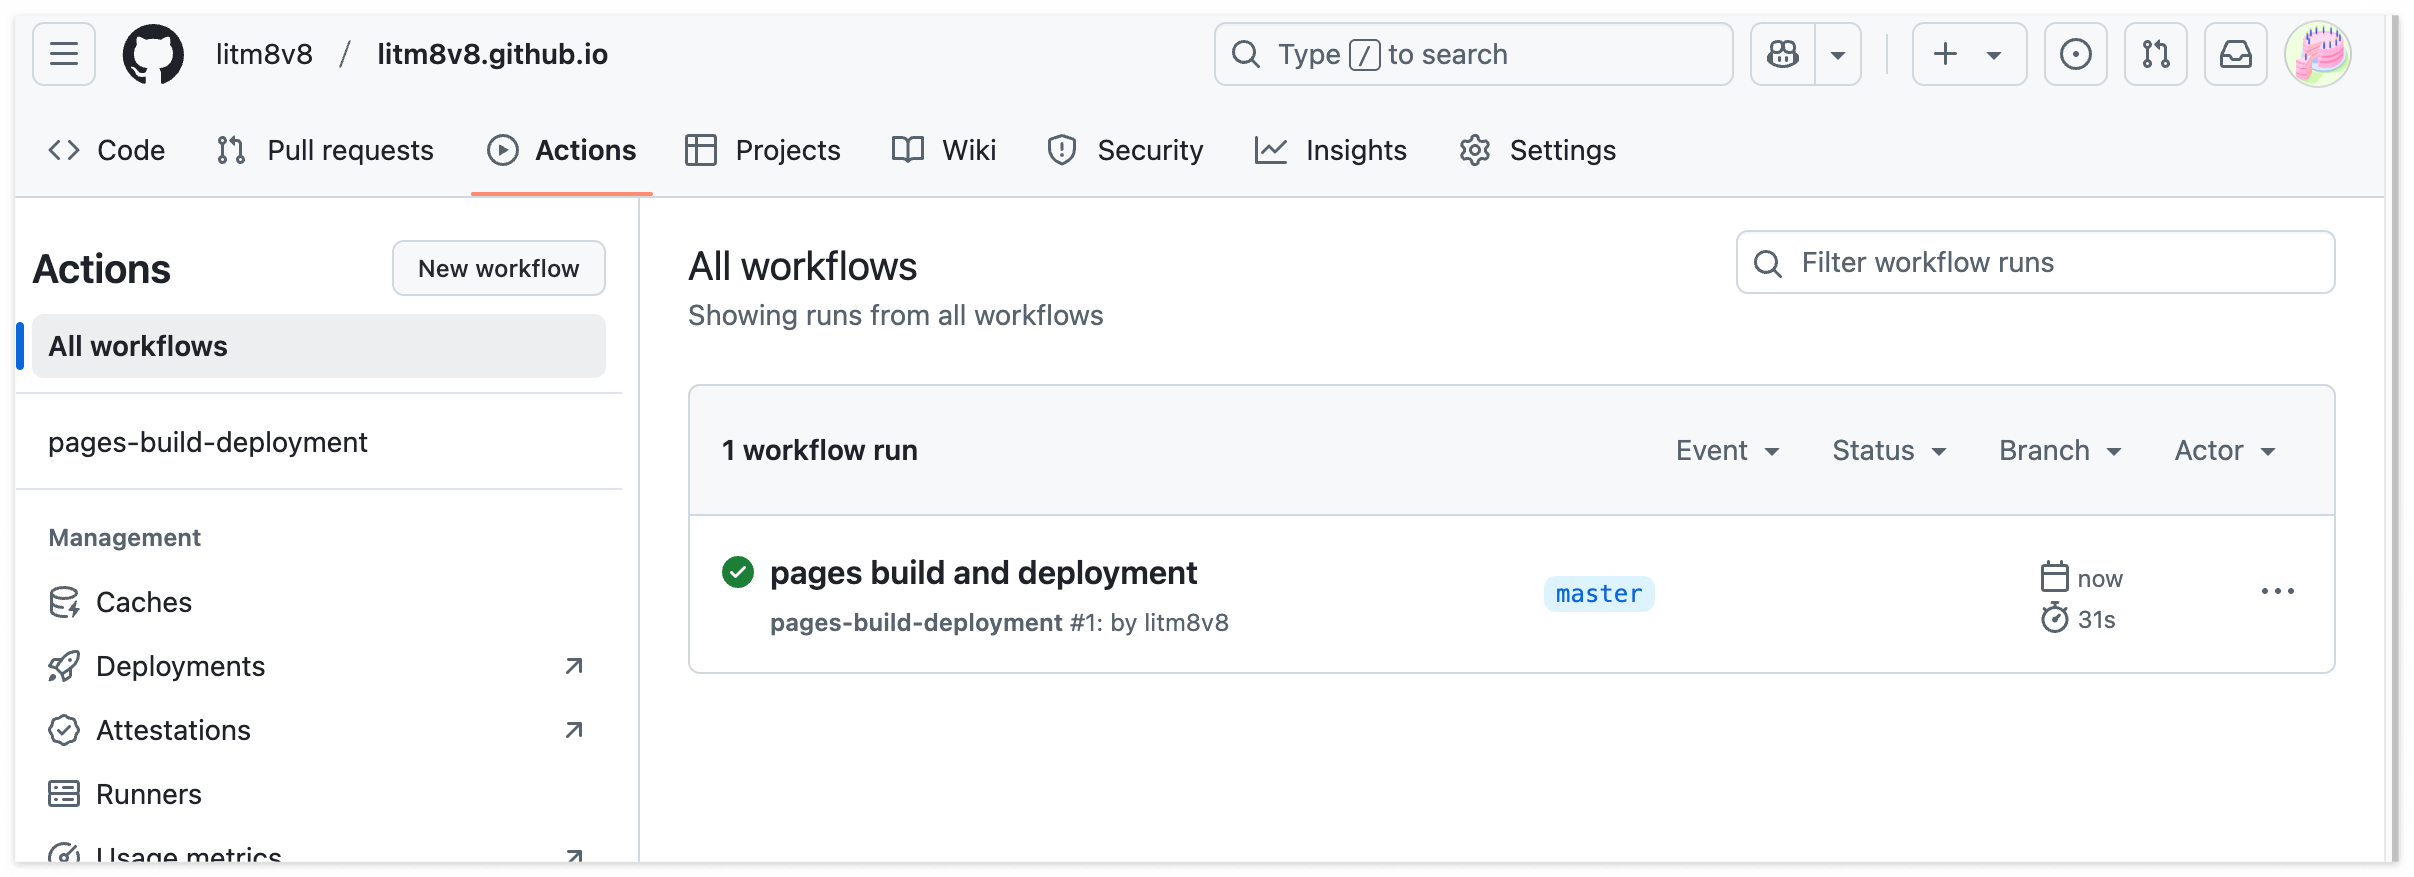Screen dimensions: 2414x877
Task: Click the litm8v8 owner link
Action: (264, 54)
